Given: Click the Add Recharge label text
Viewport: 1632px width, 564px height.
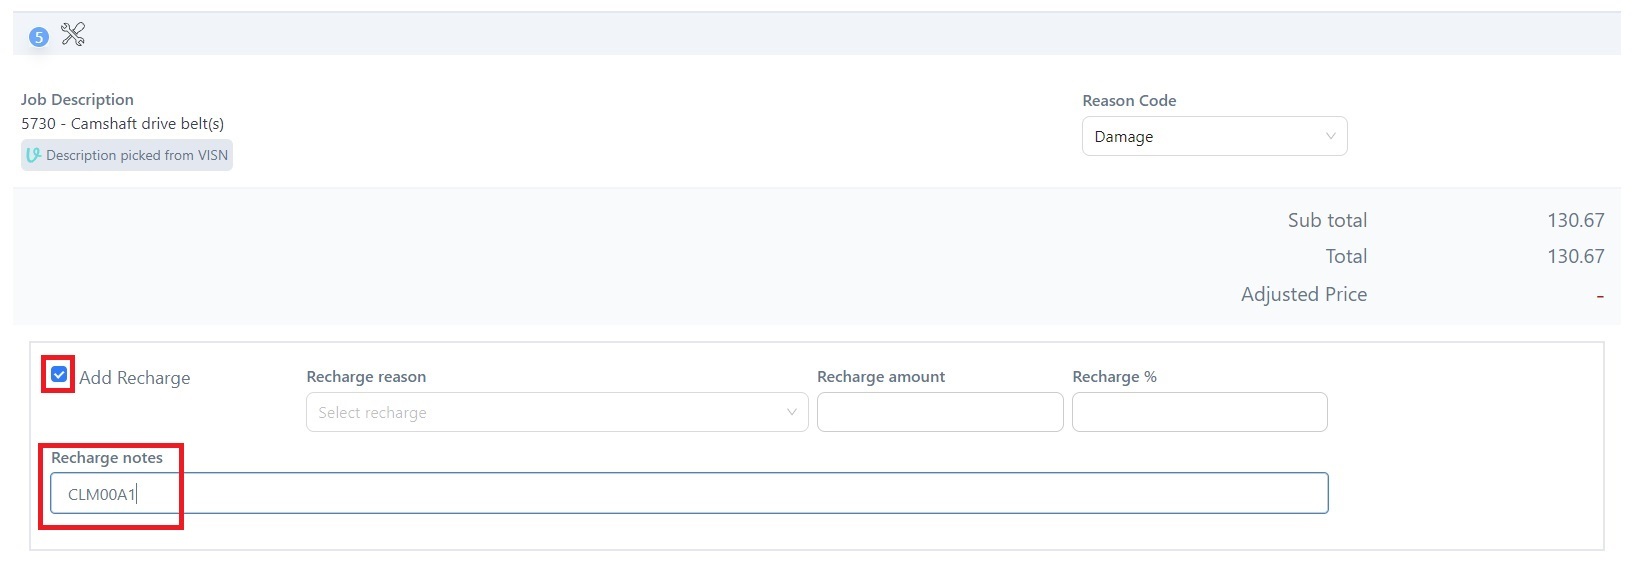Looking at the screenshot, I should 134,378.
